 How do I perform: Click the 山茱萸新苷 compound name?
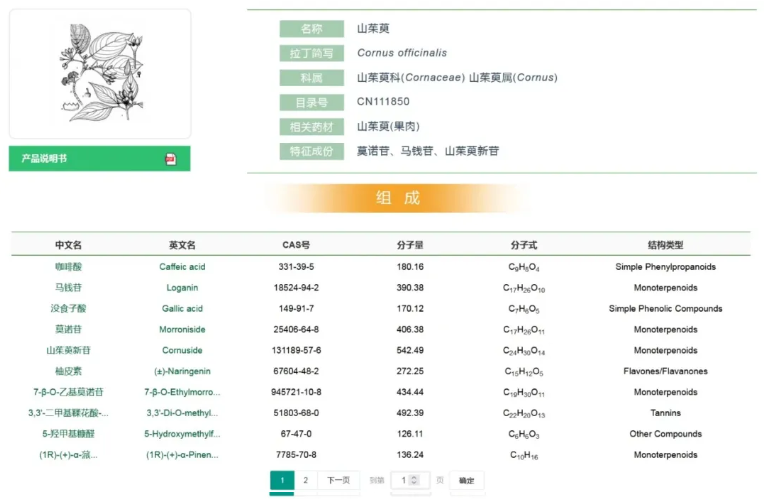(68, 351)
